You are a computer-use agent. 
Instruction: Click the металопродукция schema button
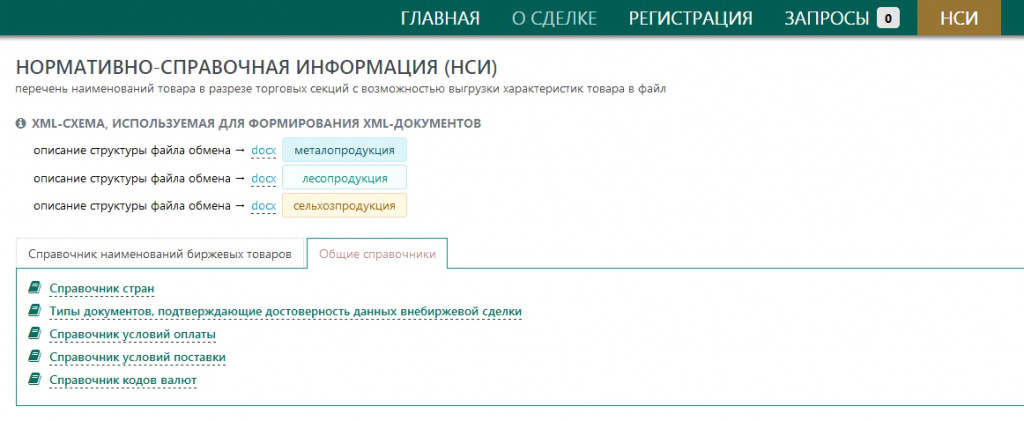click(x=344, y=150)
